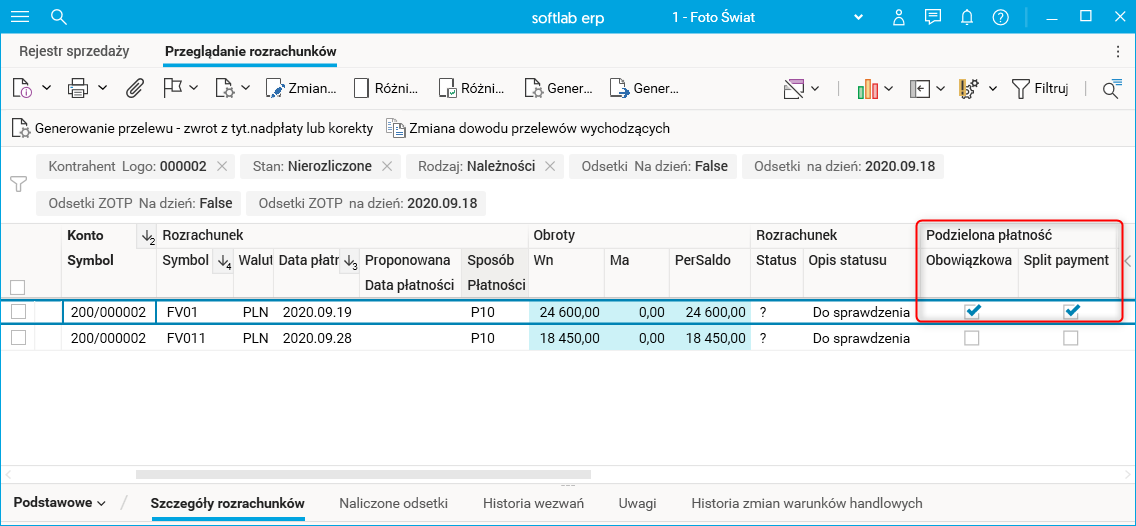Expand dropdown arrow next to document info icon
Image resolution: width=1136 pixels, height=526 pixels.
[x=46, y=88]
